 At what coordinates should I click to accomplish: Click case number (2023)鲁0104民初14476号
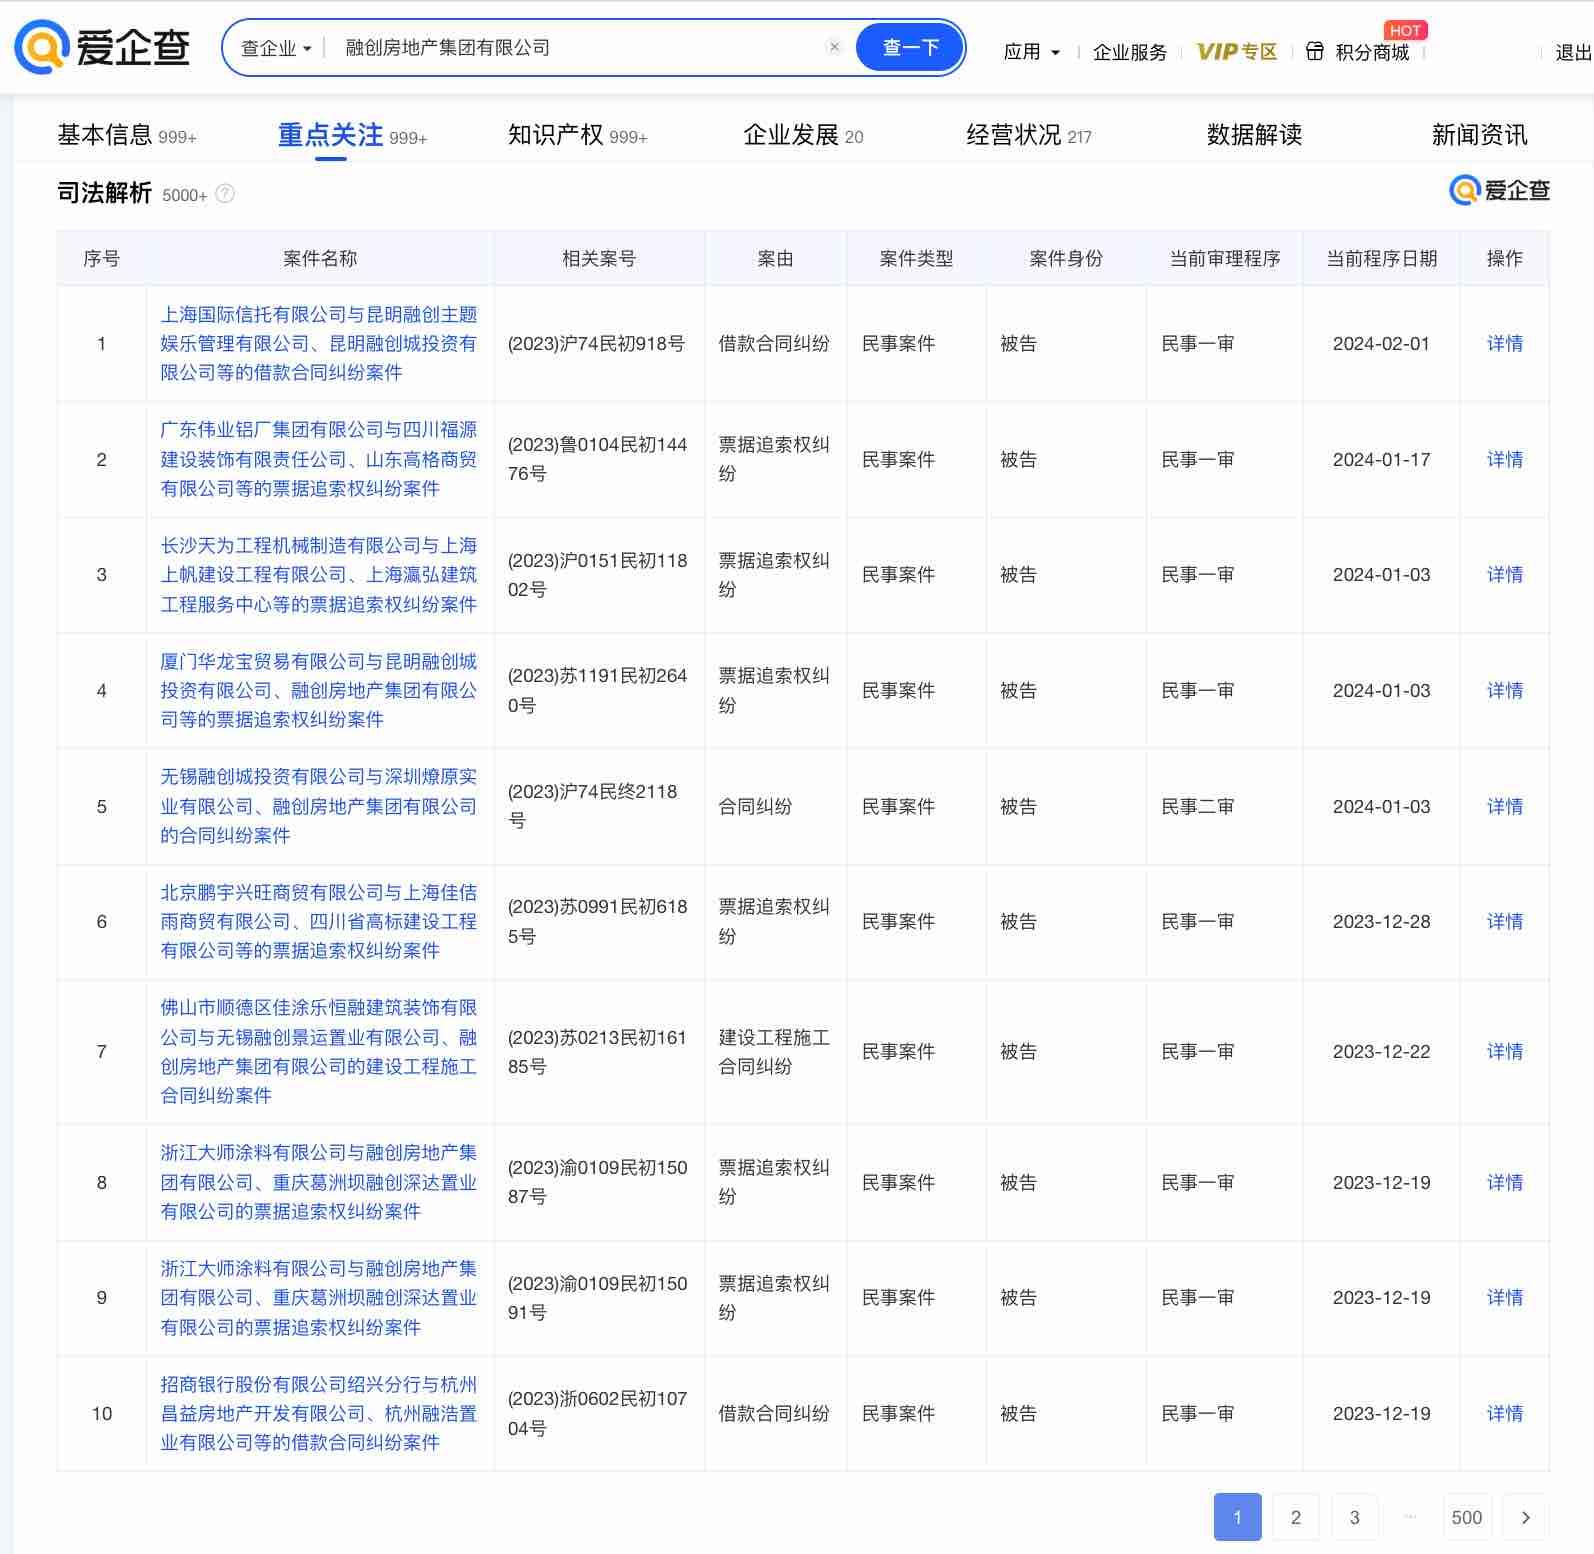click(x=597, y=459)
